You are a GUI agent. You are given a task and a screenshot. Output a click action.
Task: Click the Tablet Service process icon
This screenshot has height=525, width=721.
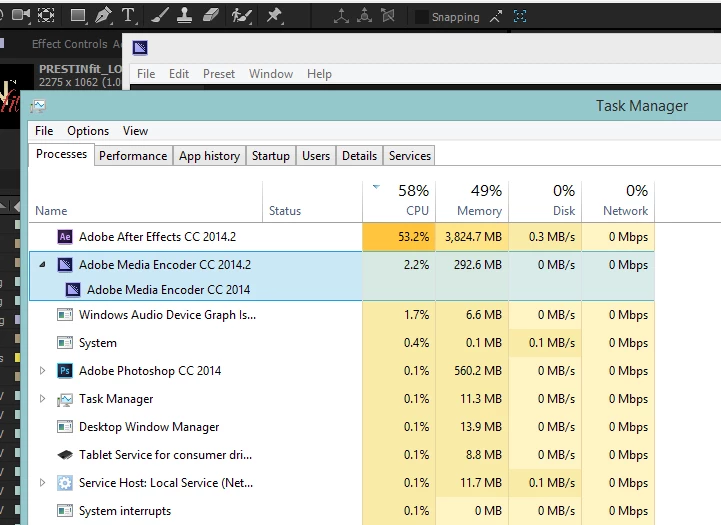point(65,455)
